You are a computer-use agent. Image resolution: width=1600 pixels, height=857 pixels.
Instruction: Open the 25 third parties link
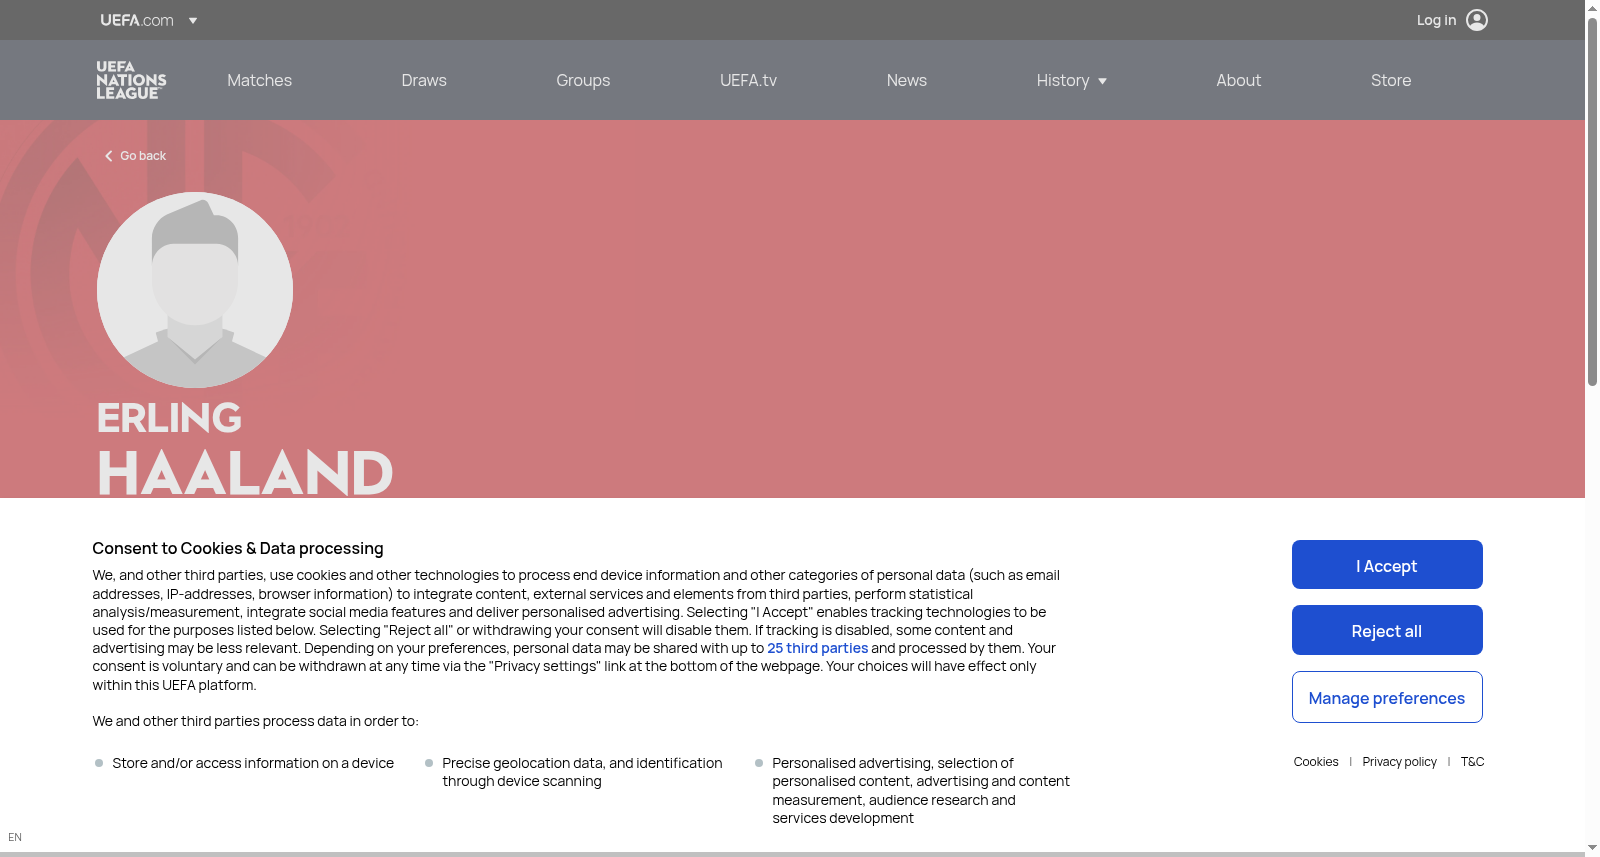pyautogui.click(x=818, y=648)
